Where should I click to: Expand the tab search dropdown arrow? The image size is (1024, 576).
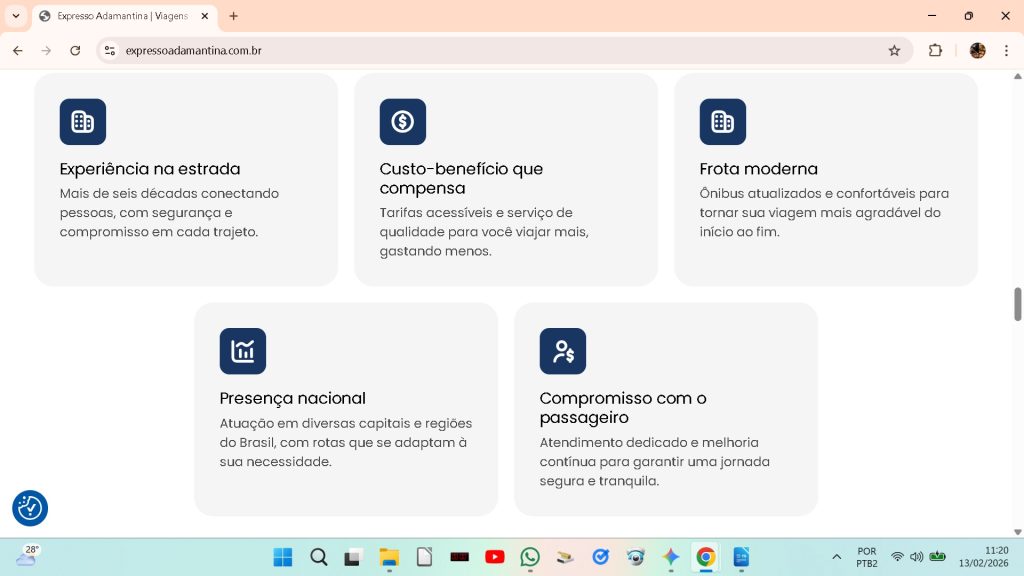tap(16, 16)
